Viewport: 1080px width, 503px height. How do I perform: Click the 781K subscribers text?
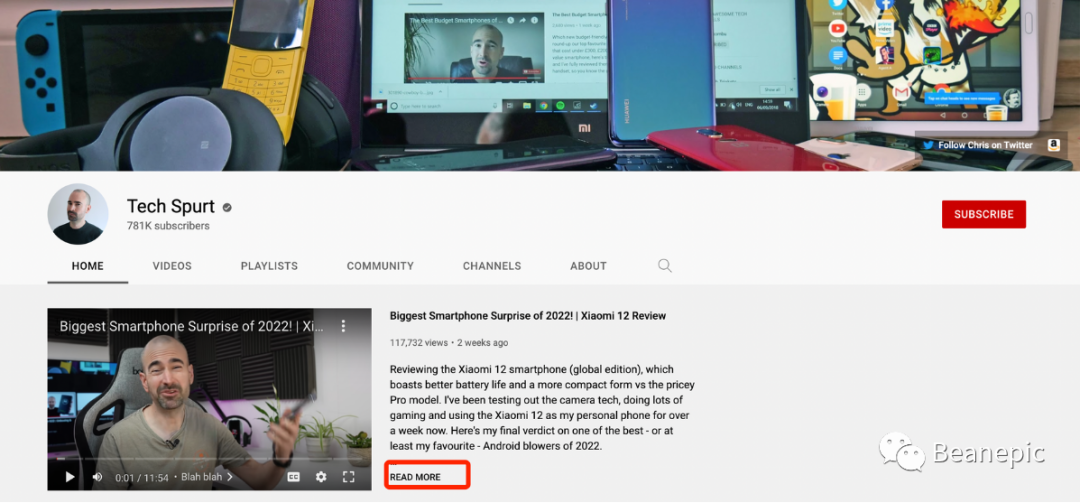[x=168, y=226]
